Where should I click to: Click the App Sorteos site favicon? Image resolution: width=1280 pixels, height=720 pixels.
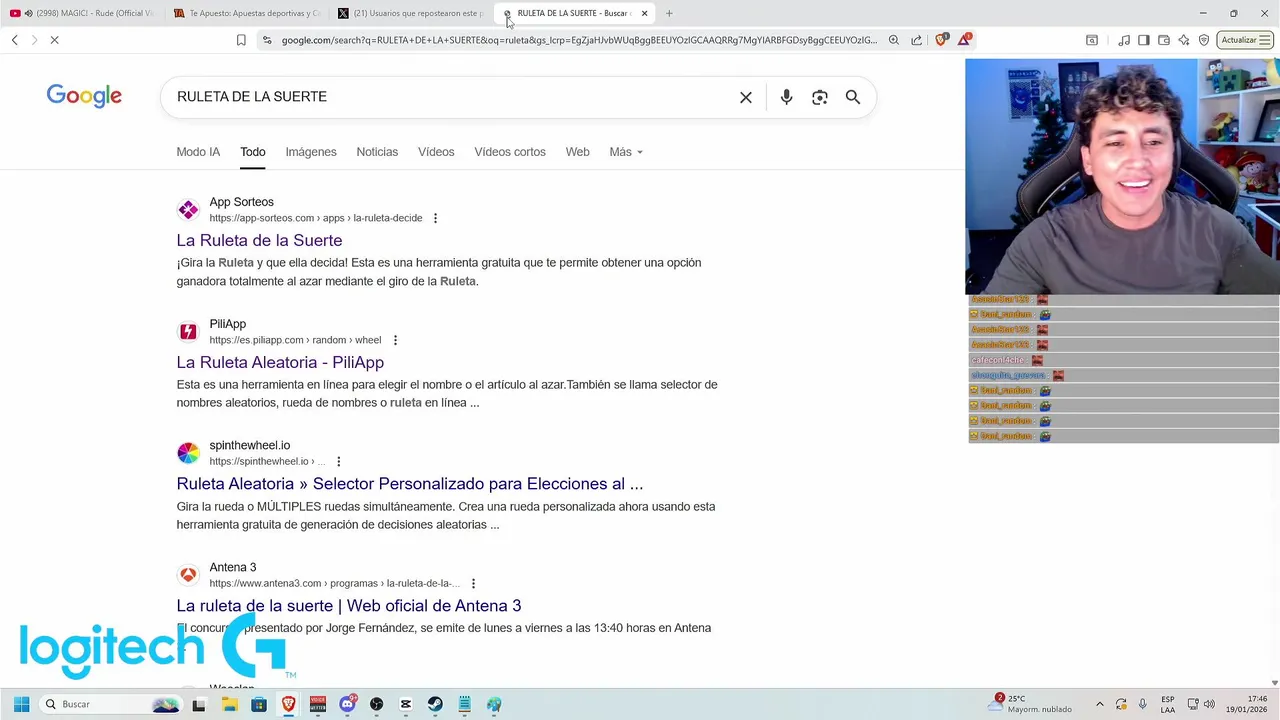click(188, 210)
